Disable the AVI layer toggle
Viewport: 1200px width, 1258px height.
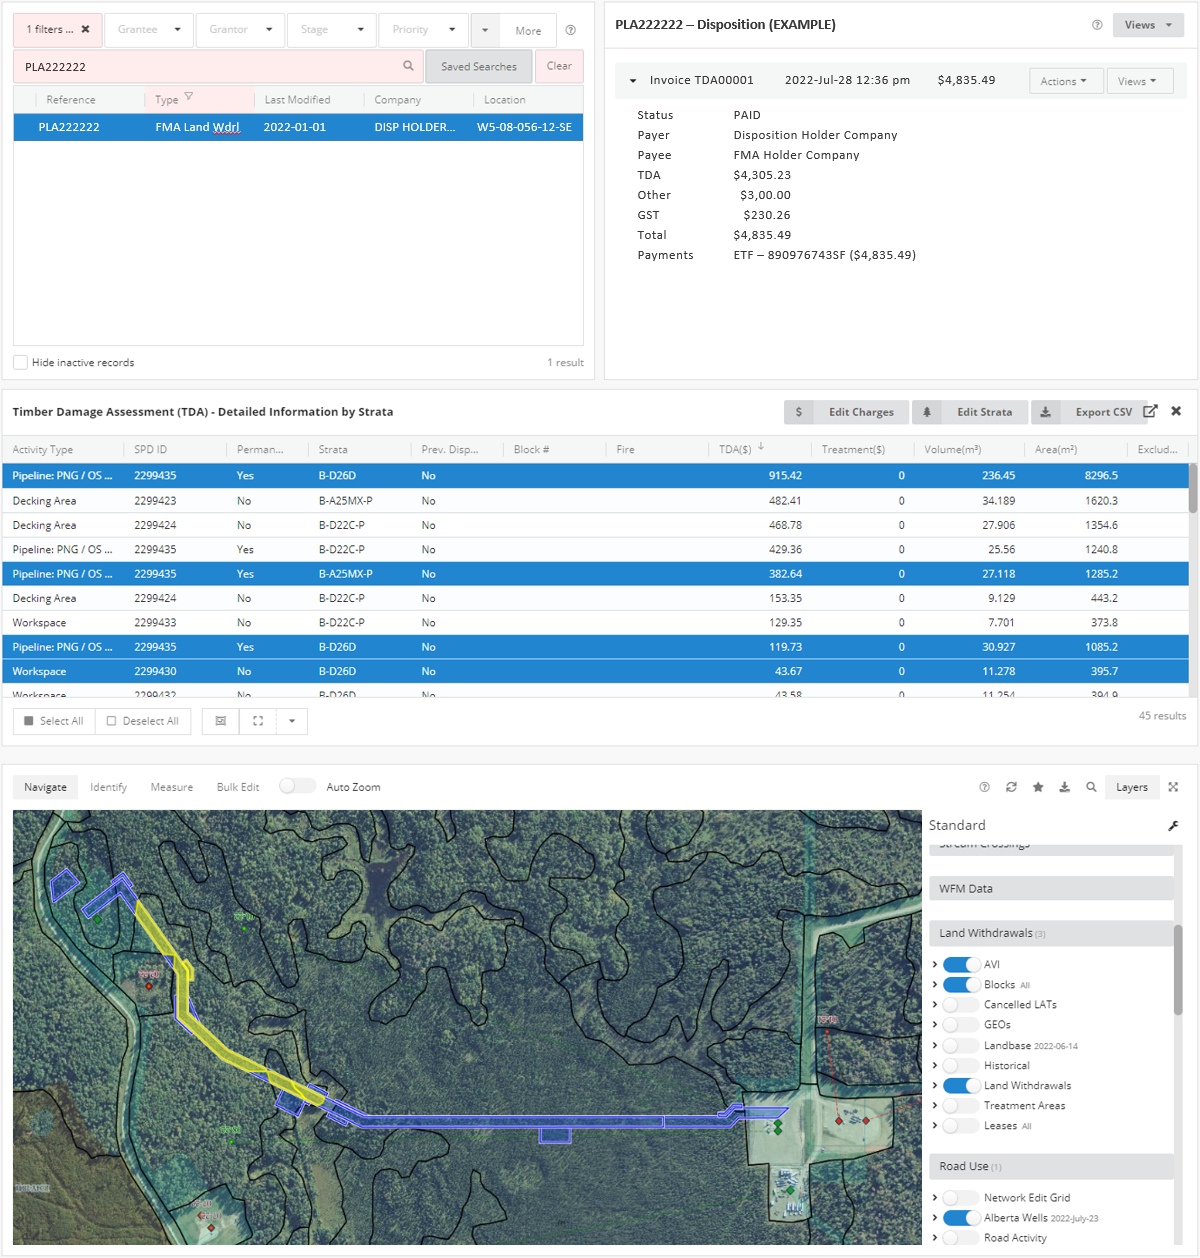[x=961, y=965]
